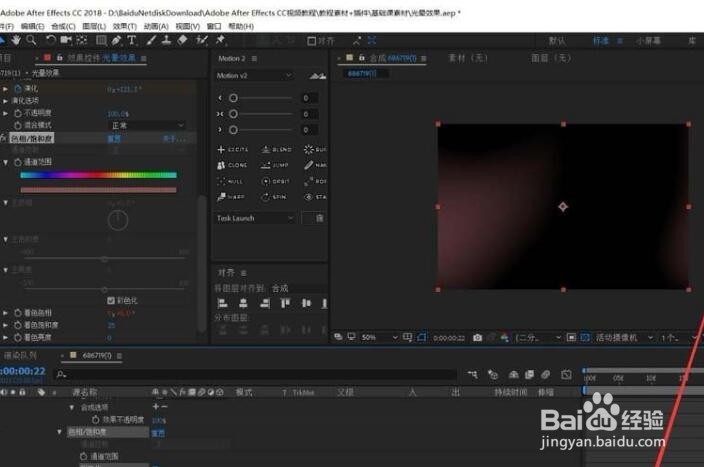The image size is (704, 467).
Task: Select the Rectangle shape tool
Action: pos(101,40)
